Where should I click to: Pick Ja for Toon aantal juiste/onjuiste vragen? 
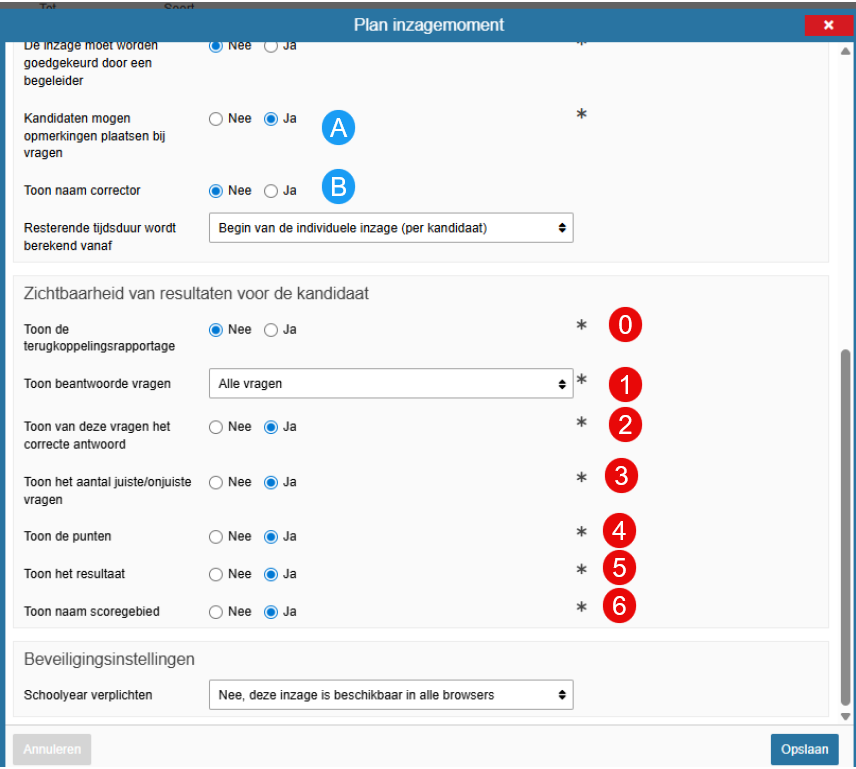coord(271,482)
